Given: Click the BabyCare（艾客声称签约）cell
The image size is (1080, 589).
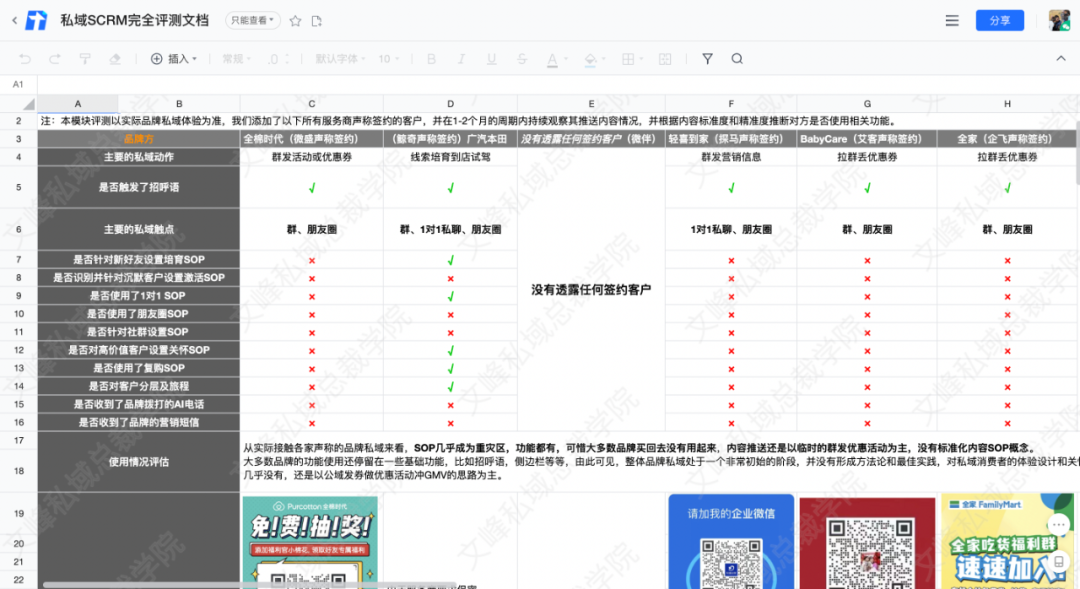Looking at the screenshot, I should (867, 138).
